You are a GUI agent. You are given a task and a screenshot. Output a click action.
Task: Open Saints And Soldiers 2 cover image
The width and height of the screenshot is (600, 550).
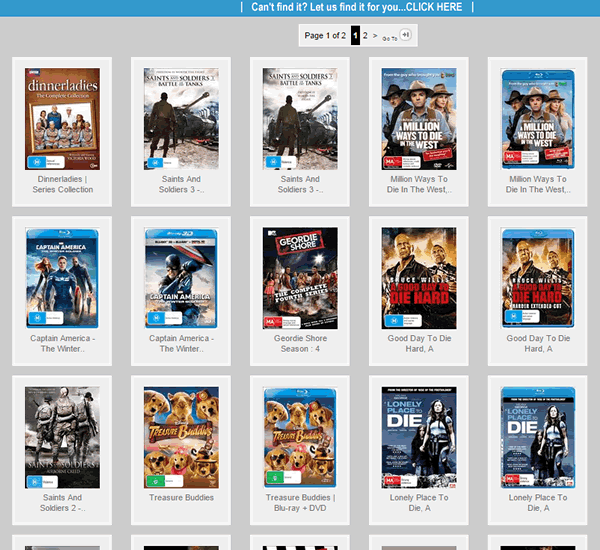[x=62, y=437]
